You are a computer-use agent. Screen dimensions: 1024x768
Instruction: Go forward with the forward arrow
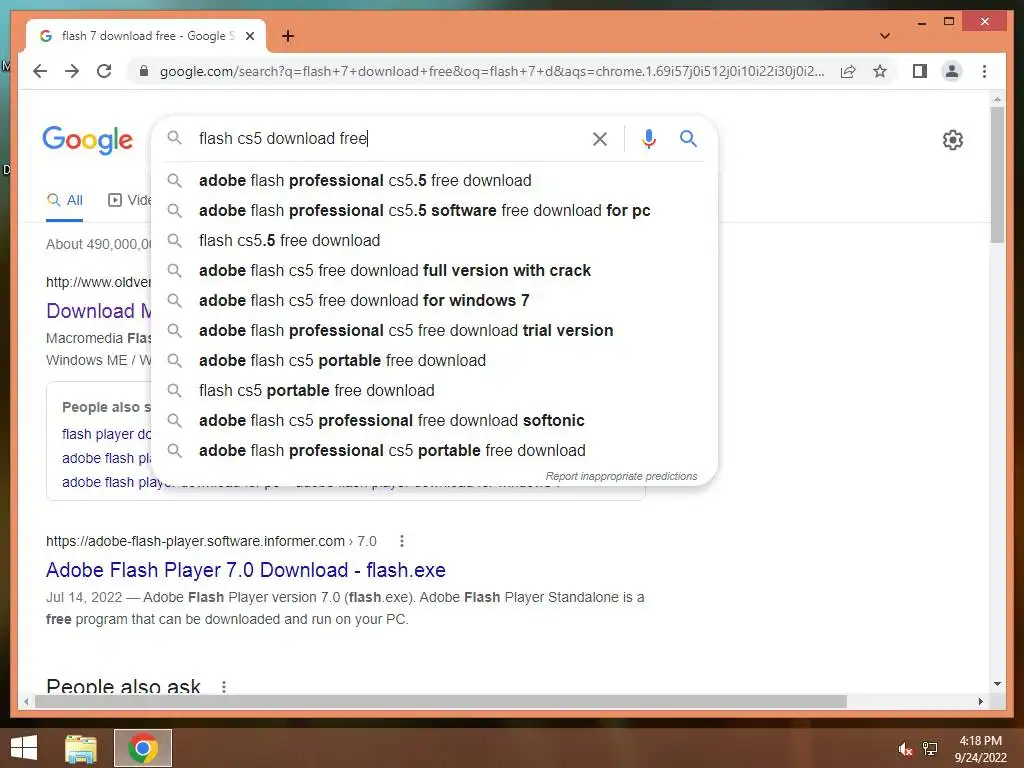coord(72,71)
